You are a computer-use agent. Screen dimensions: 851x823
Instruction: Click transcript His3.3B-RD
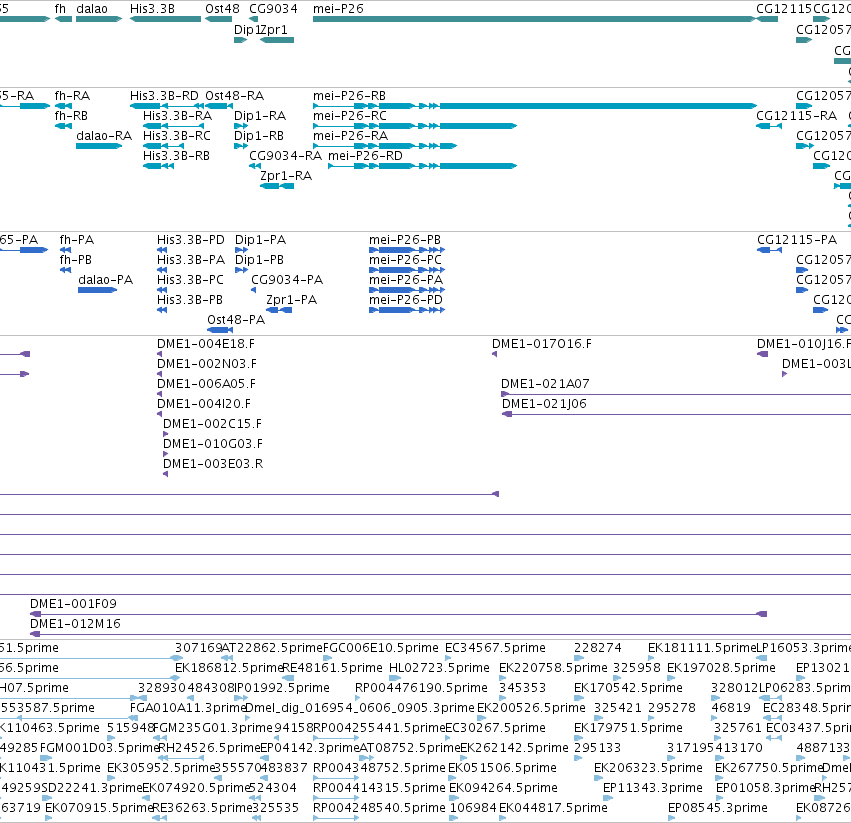164,96
